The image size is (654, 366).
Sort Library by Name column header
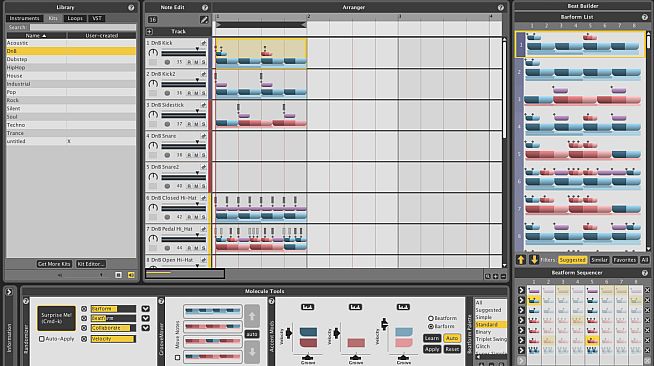coord(36,36)
